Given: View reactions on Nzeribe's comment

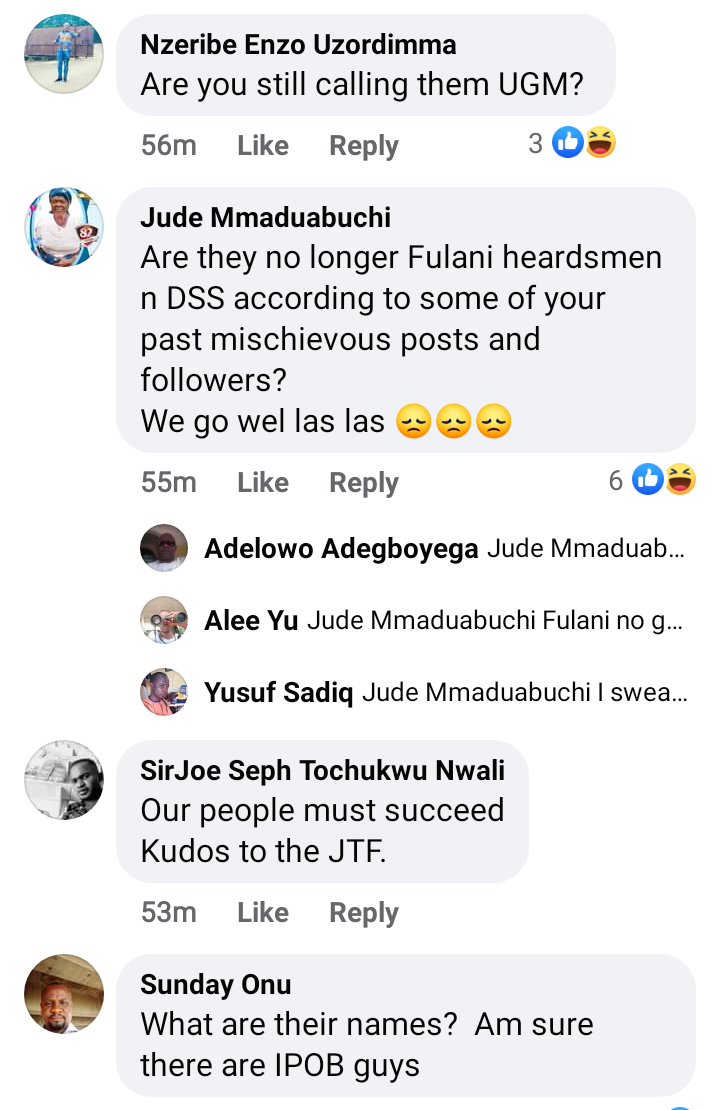Looking at the screenshot, I should click(571, 143).
